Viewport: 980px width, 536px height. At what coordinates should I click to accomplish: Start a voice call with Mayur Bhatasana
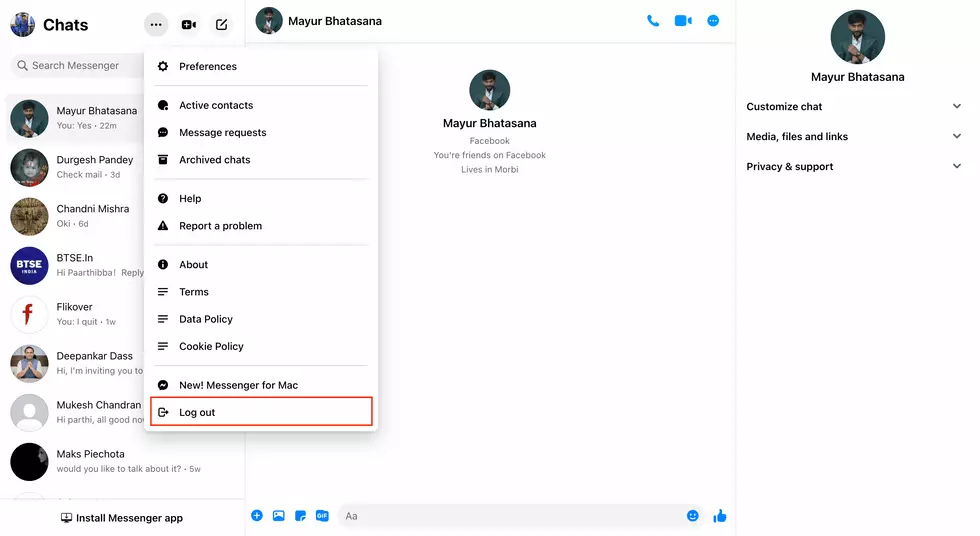point(653,20)
